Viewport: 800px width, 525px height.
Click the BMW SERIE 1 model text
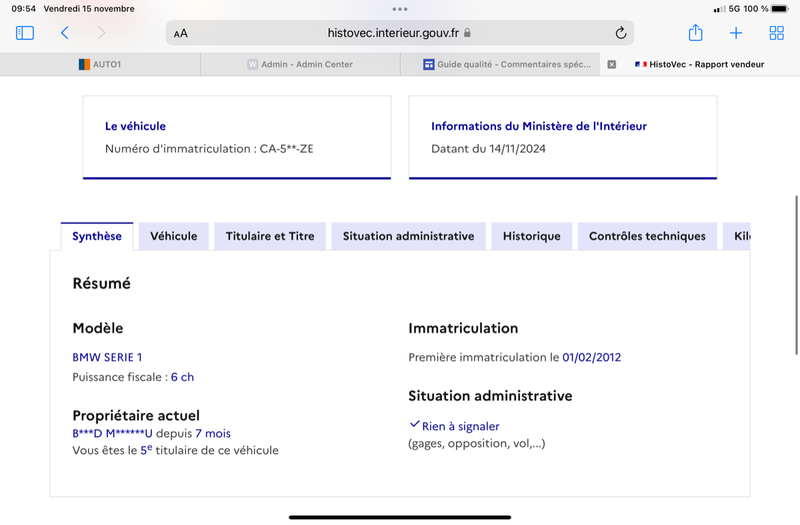[x=107, y=357]
